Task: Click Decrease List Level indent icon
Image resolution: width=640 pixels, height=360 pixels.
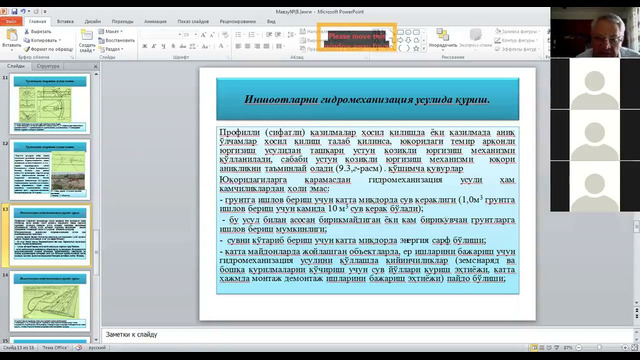Action: (269, 35)
